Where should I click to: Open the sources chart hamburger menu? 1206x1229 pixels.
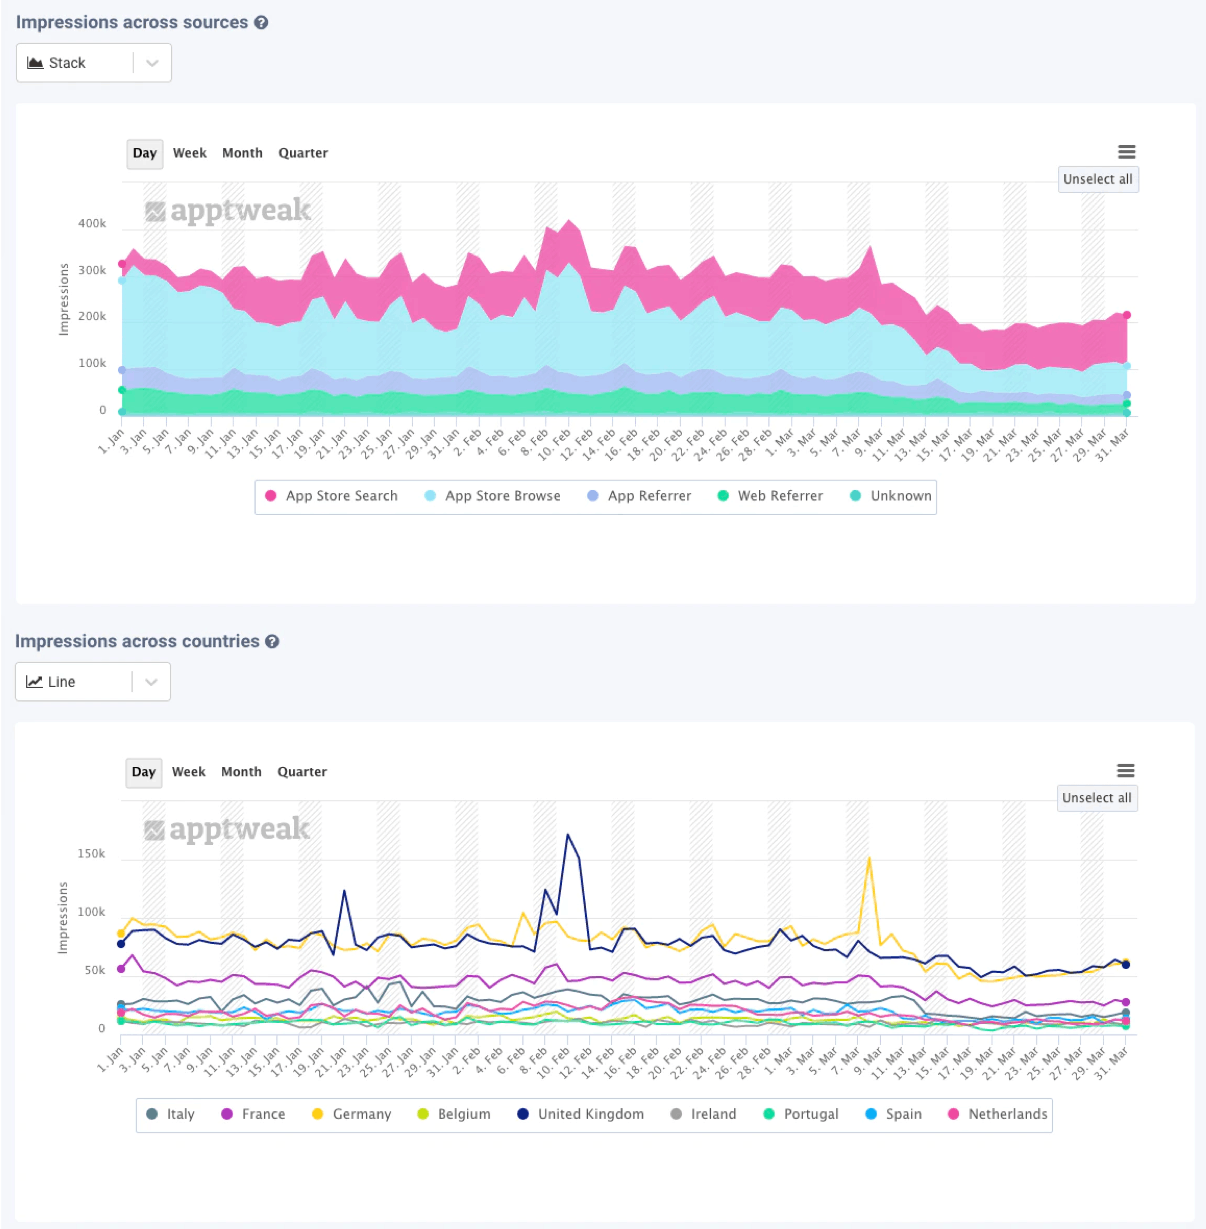(x=1126, y=152)
